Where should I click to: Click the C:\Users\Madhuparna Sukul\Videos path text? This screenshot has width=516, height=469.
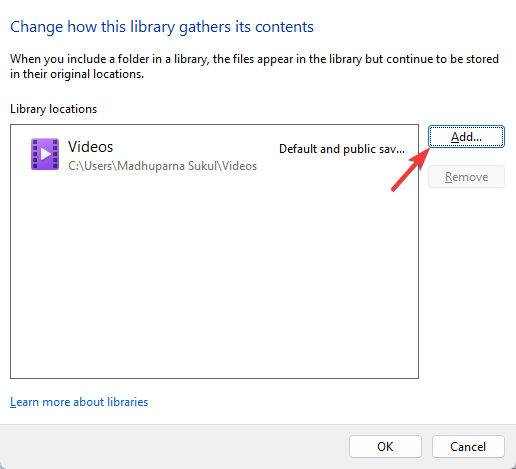coord(163,166)
